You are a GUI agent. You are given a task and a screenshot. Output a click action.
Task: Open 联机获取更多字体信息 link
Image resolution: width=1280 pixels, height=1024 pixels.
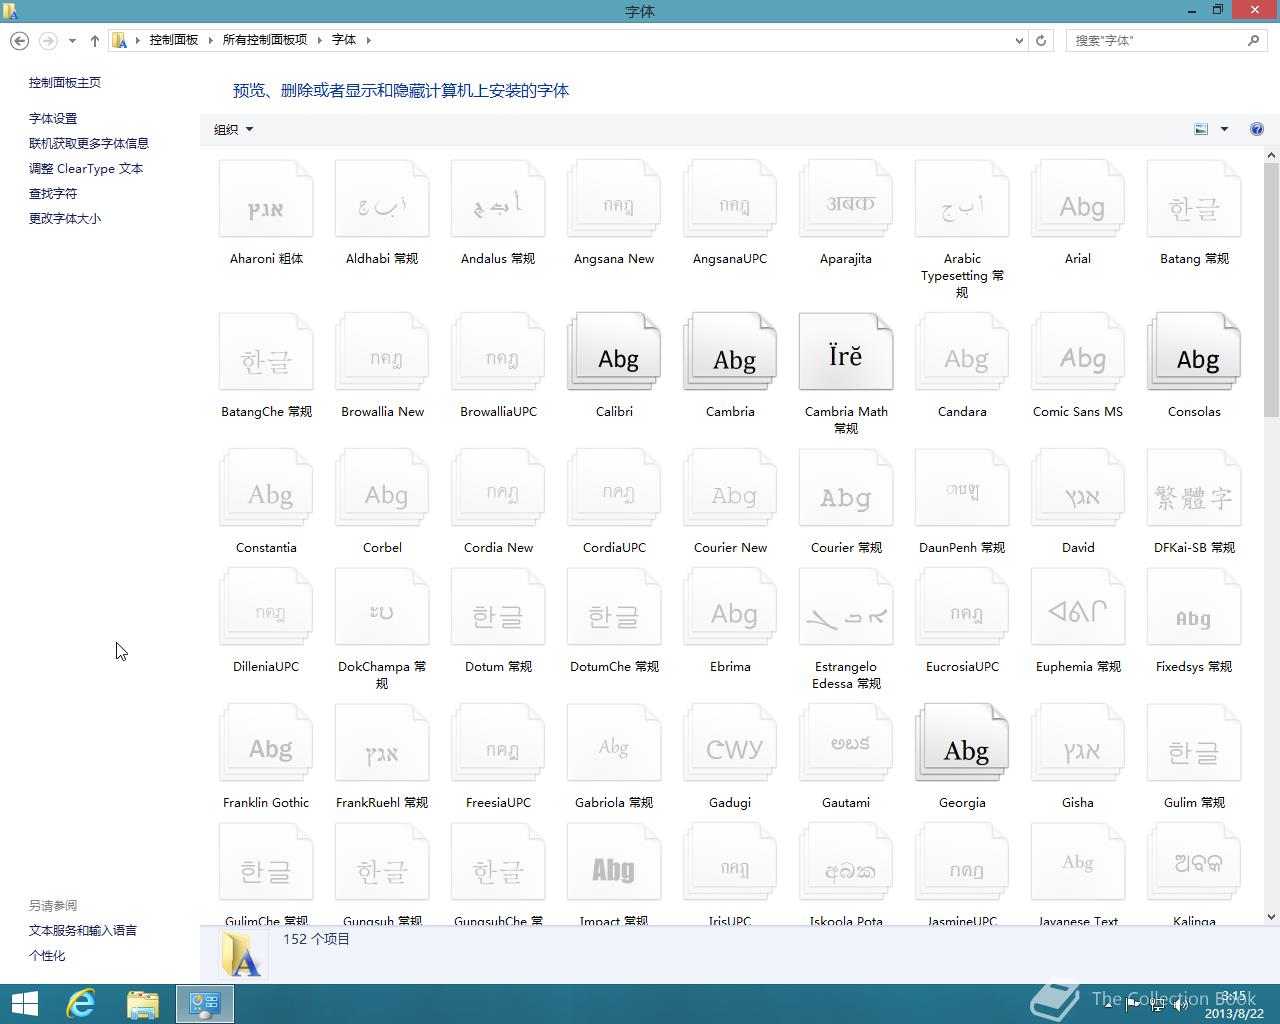tap(89, 143)
